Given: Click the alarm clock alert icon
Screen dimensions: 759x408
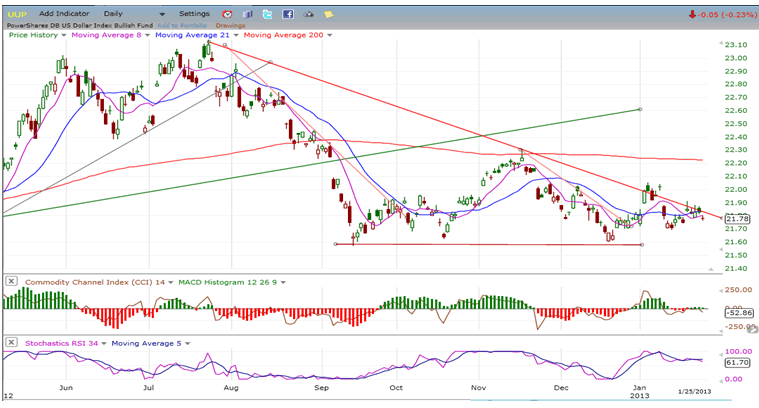Looking at the screenshot, I should (228, 14).
